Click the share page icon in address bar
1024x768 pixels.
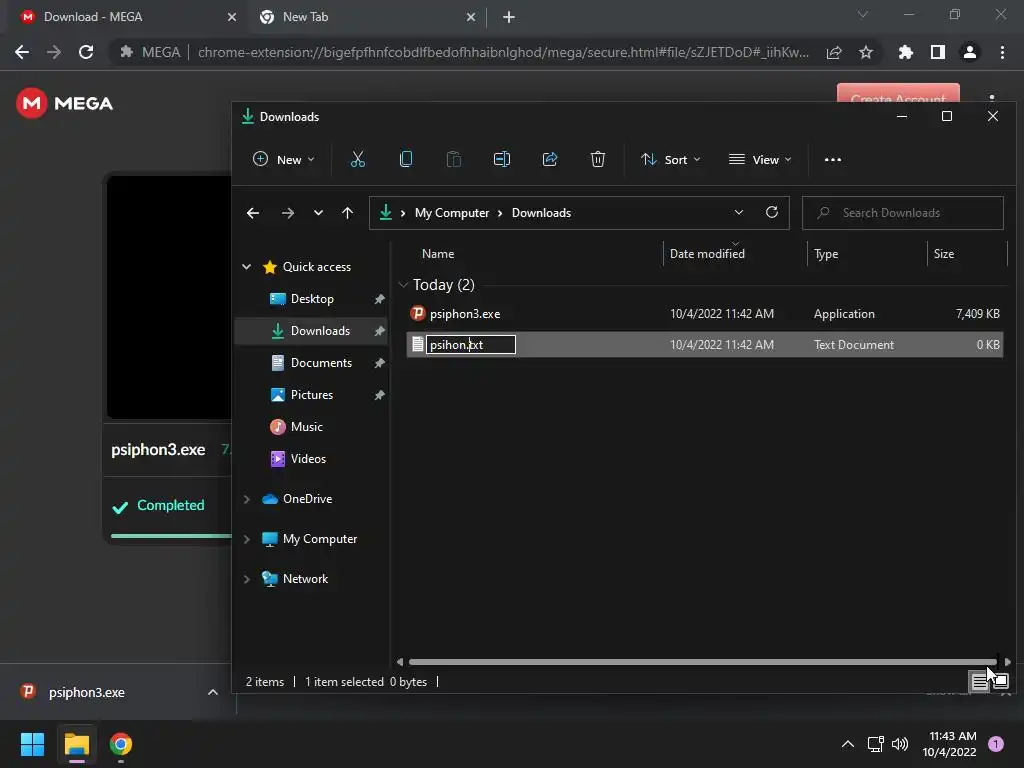834,52
